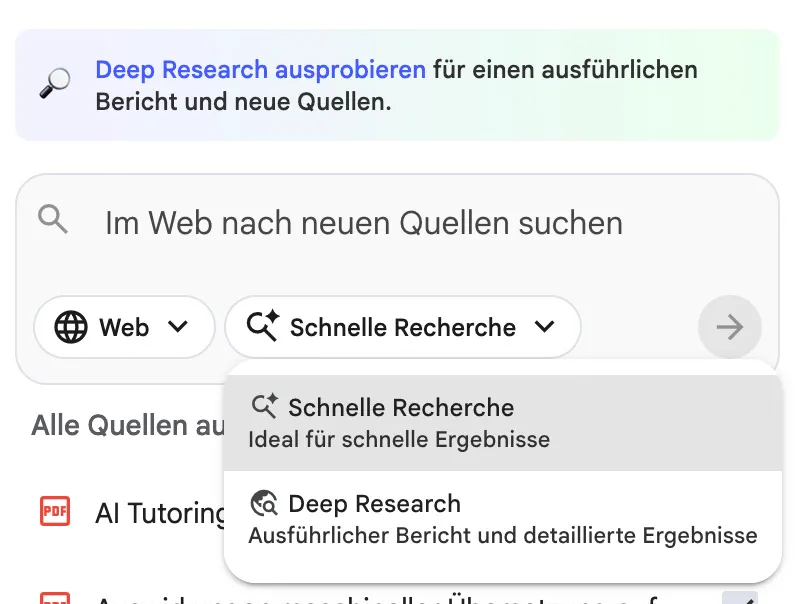Open the AI Tutoring source
810x604 pixels.
[160, 513]
